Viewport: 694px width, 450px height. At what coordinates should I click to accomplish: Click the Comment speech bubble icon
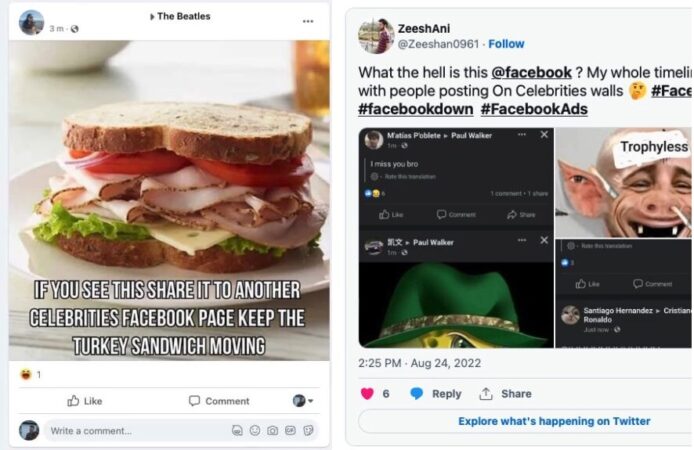pos(194,401)
